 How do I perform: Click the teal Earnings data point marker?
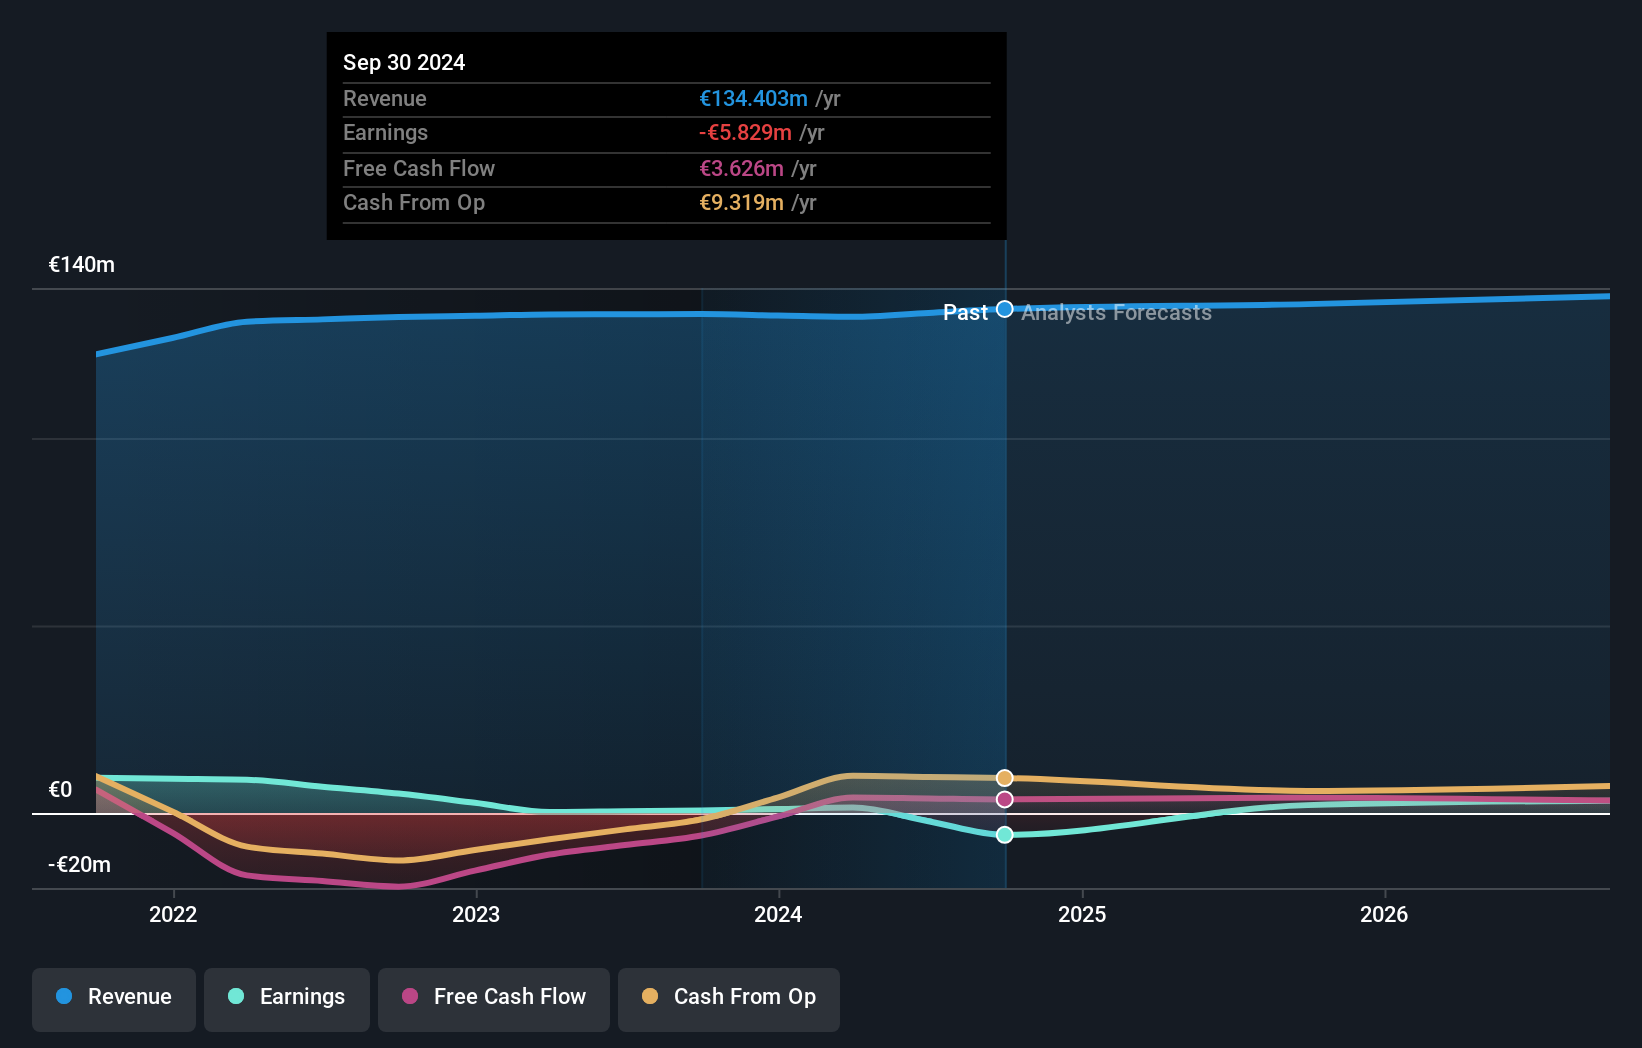(1005, 834)
